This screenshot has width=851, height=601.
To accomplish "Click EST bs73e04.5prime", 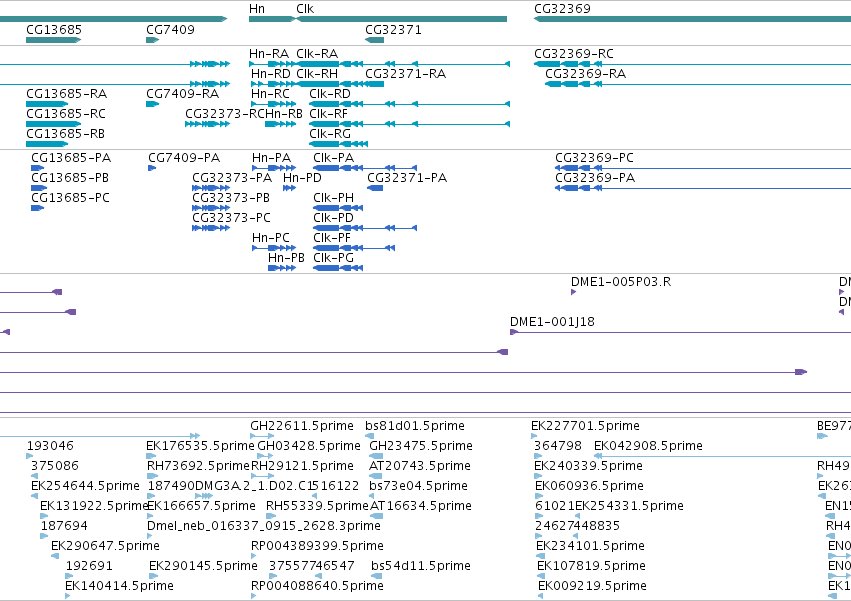I will tap(418, 486).
